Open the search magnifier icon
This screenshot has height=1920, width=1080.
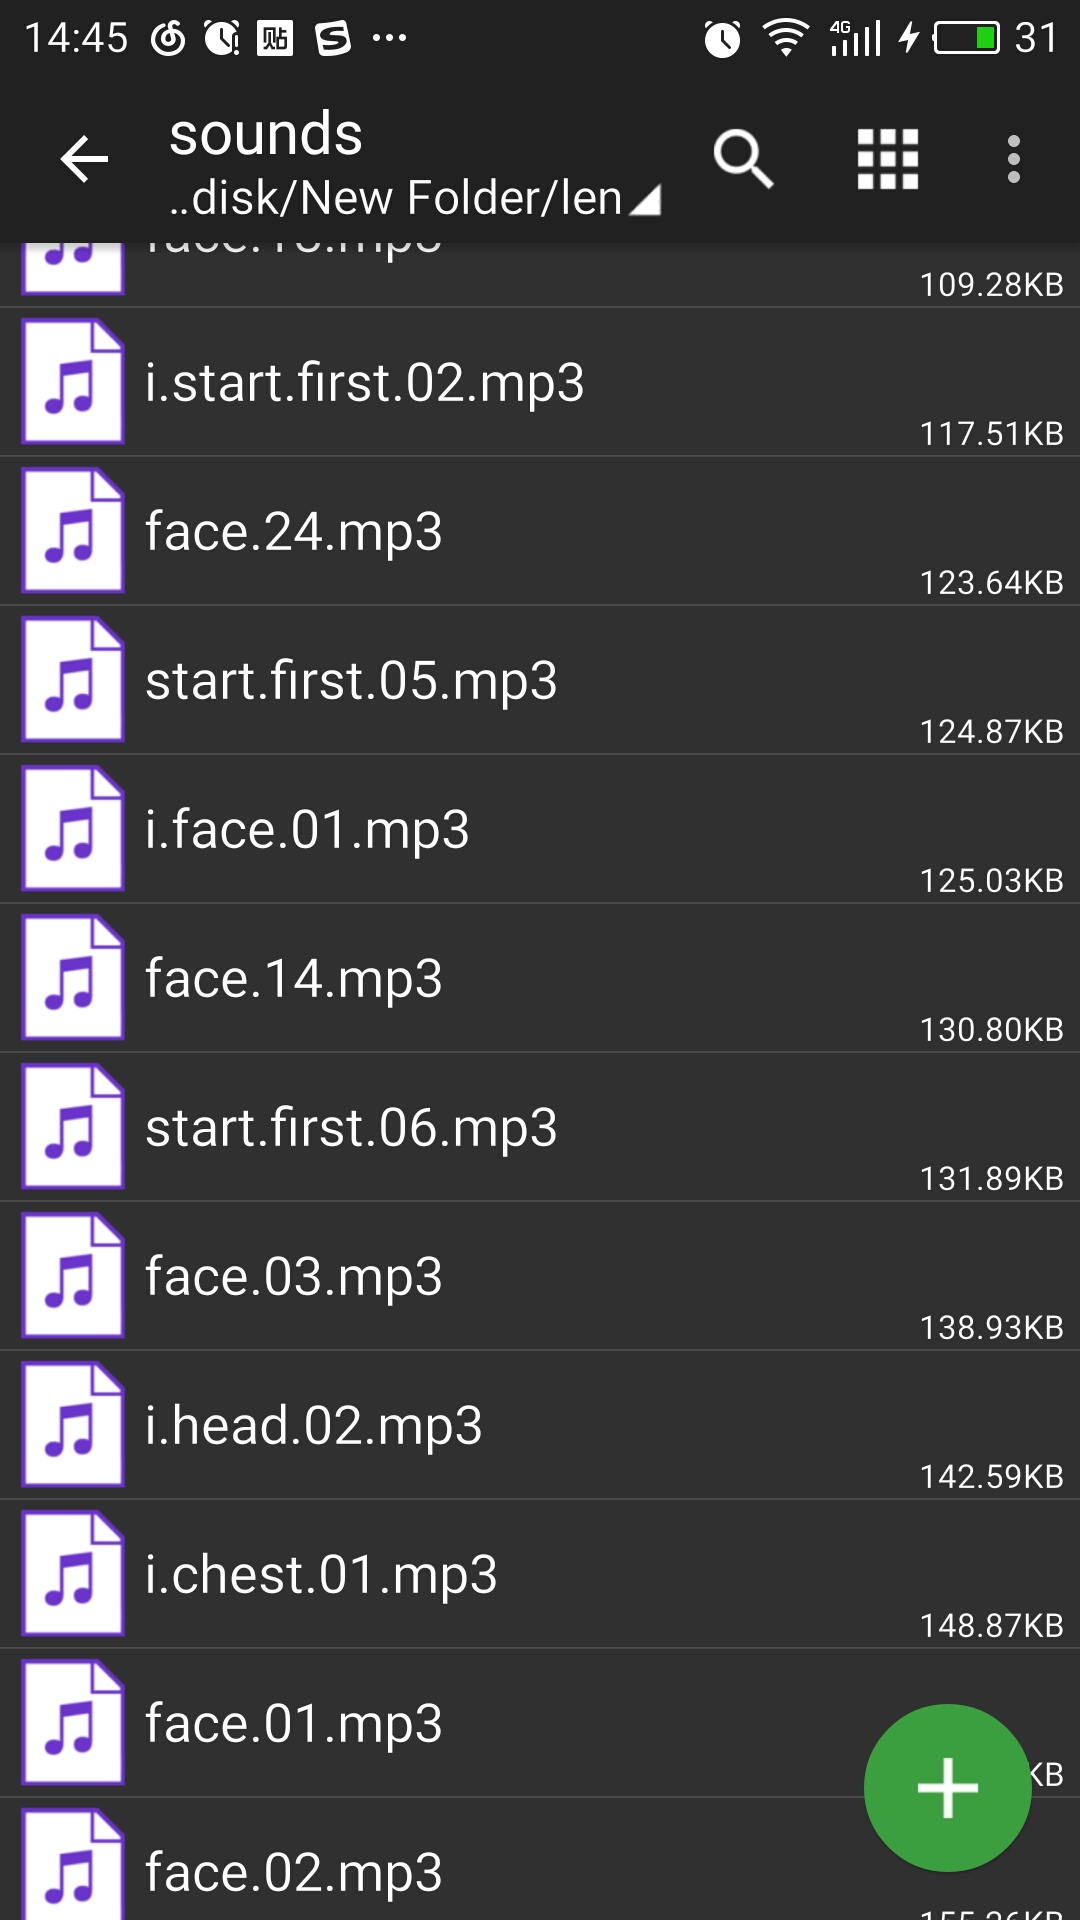tap(743, 159)
